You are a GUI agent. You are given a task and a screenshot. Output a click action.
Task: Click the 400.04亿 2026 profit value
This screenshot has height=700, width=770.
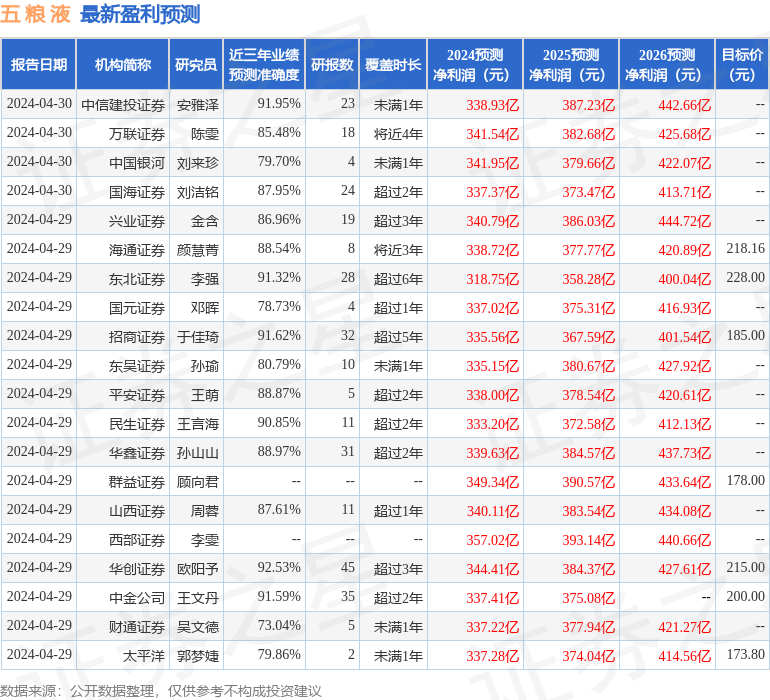pyautogui.click(x=685, y=279)
